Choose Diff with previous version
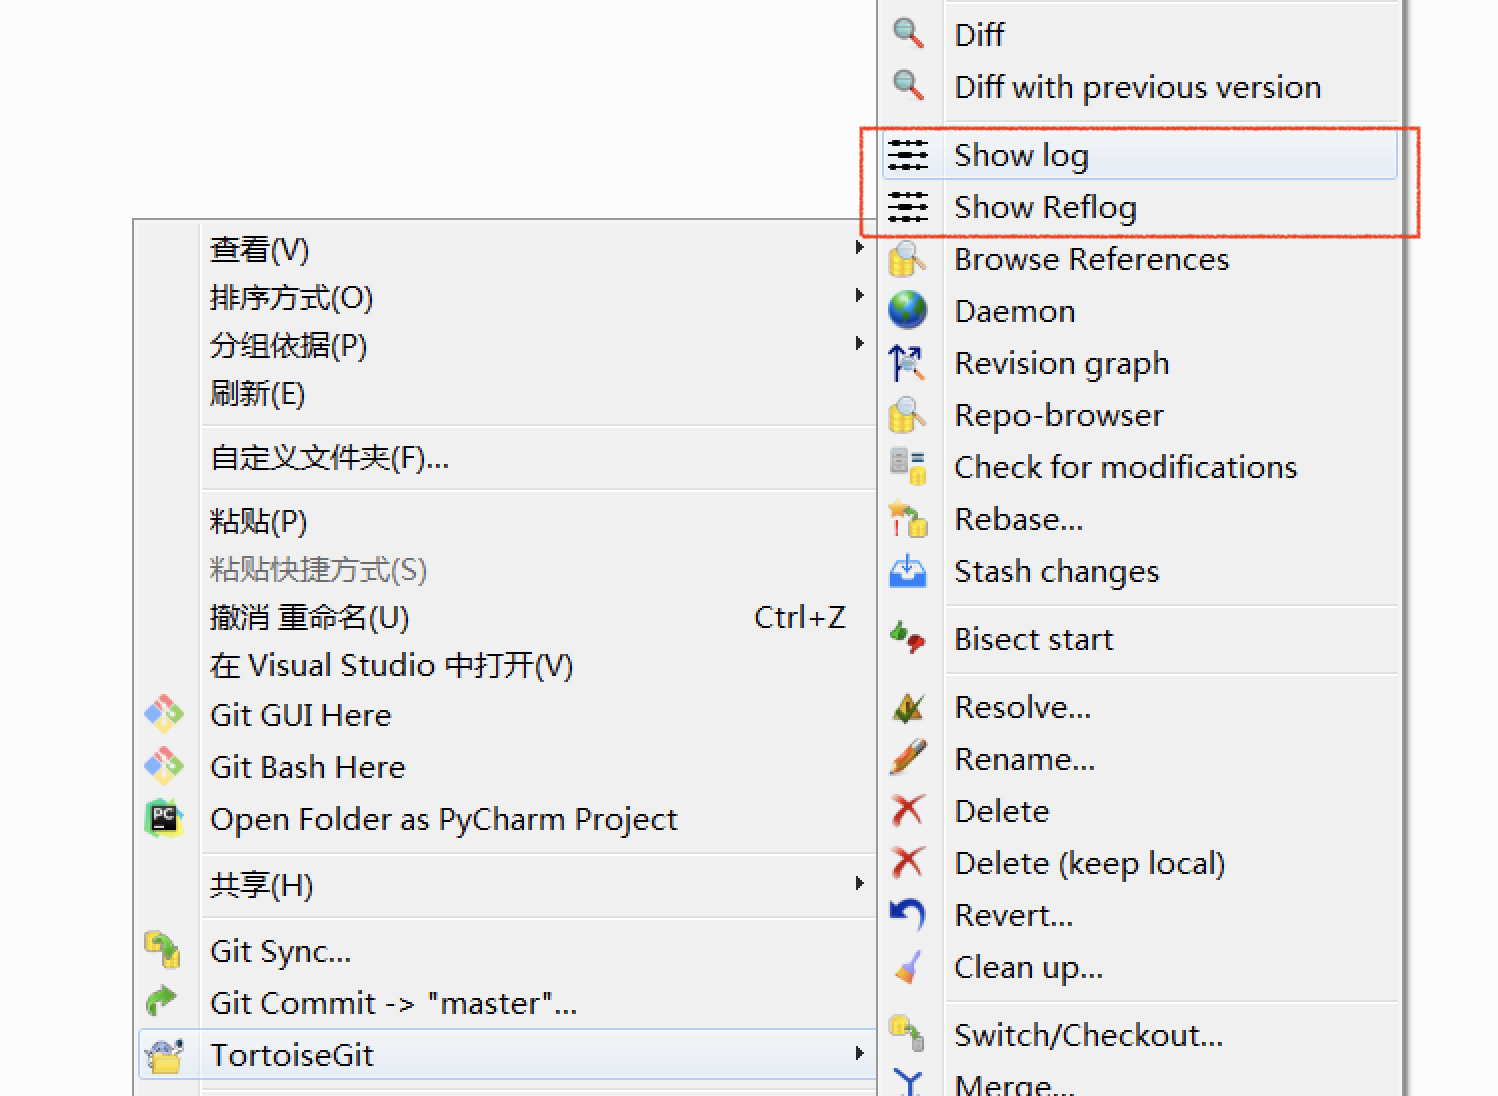The image size is (1498, 1096). [x=1137, y=87]
